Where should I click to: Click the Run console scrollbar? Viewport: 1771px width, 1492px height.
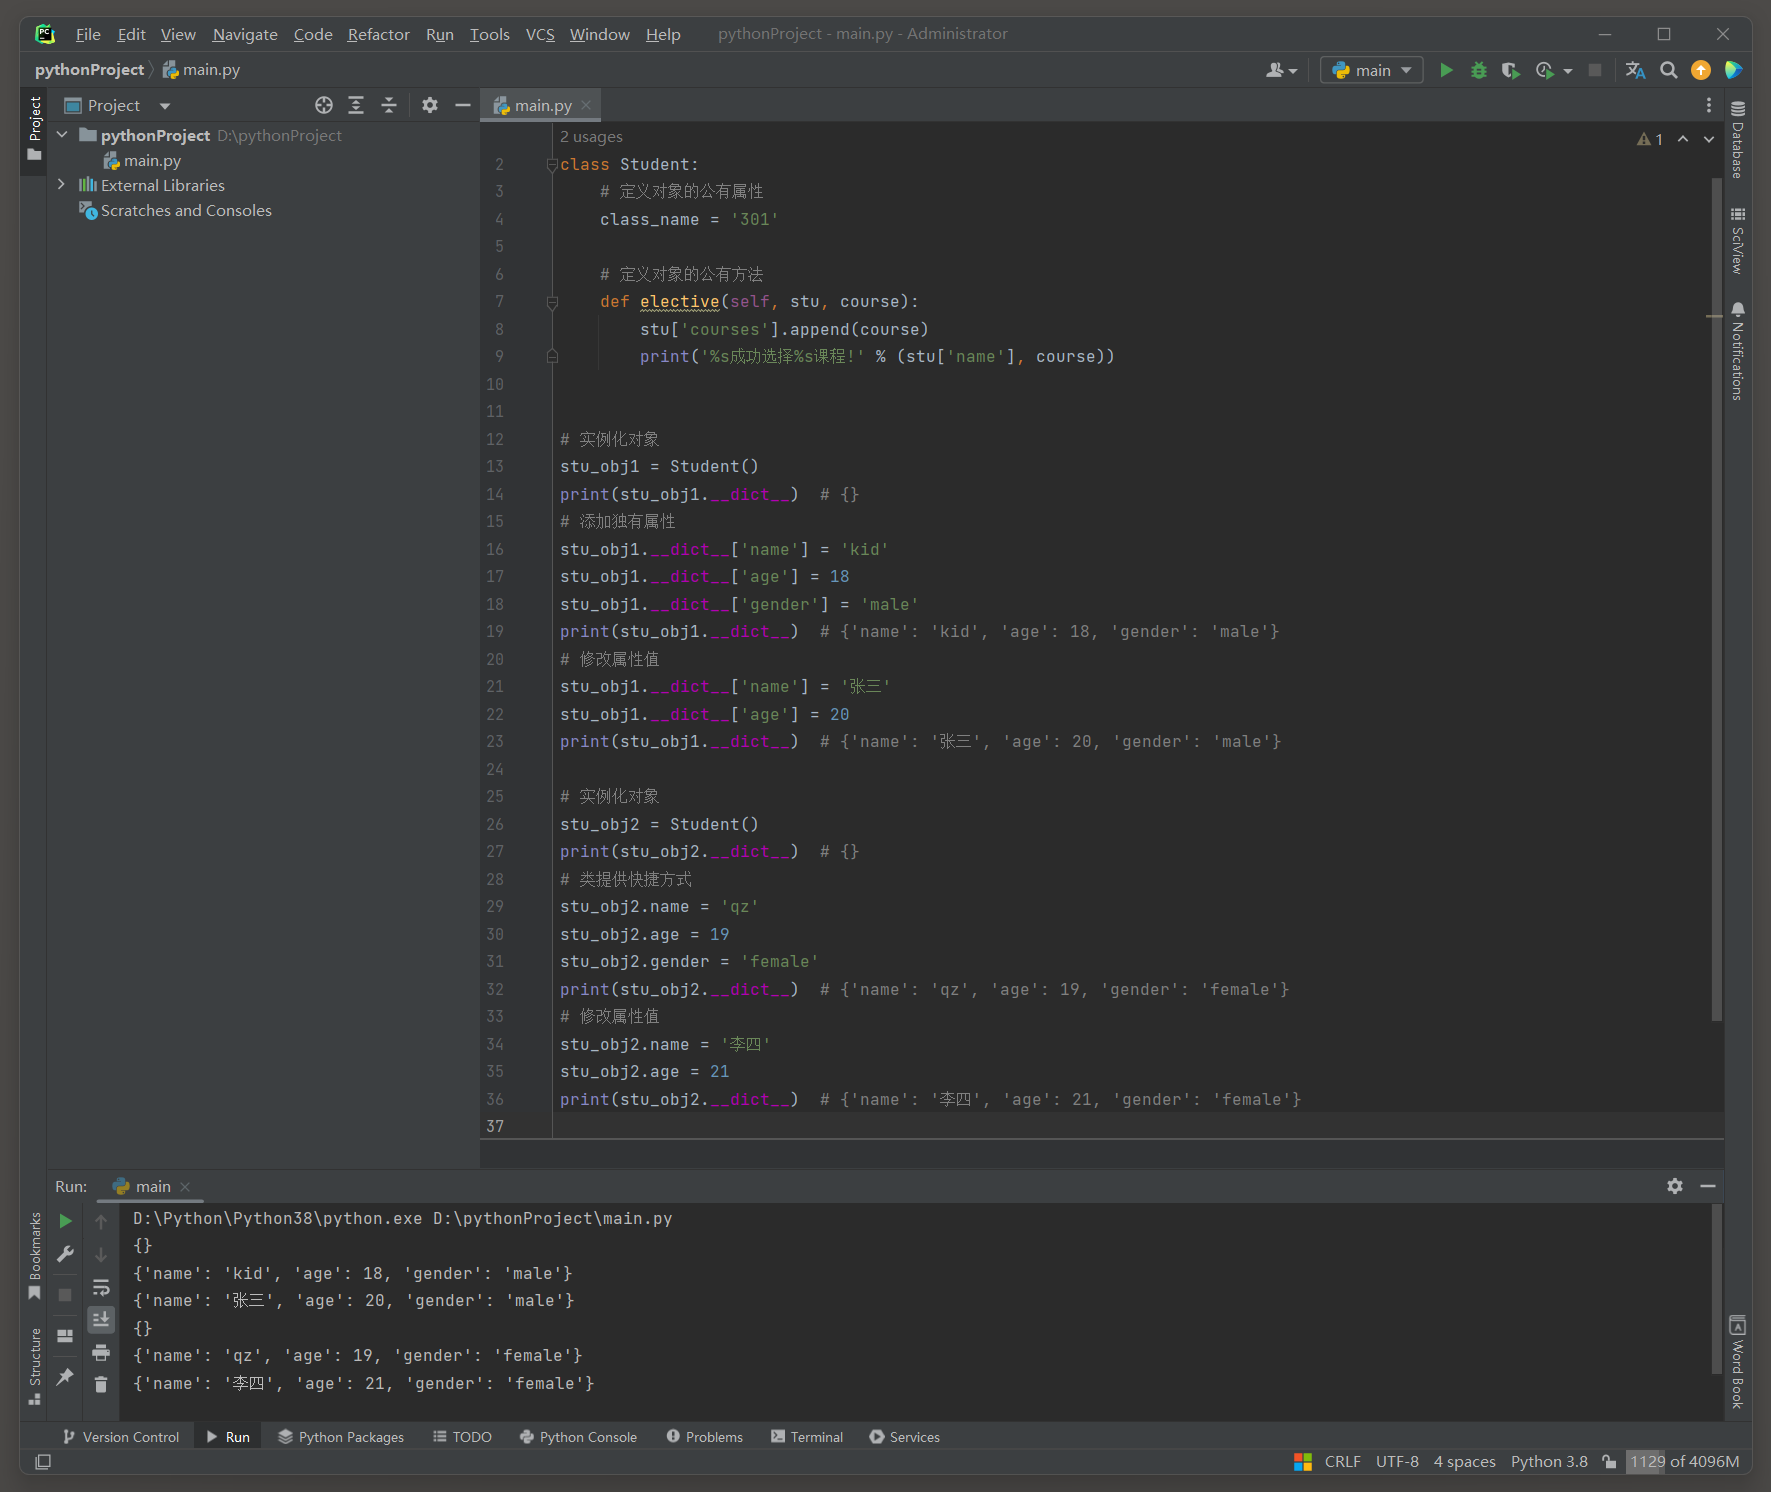pyautogui.click(x=1716, y=1289)
